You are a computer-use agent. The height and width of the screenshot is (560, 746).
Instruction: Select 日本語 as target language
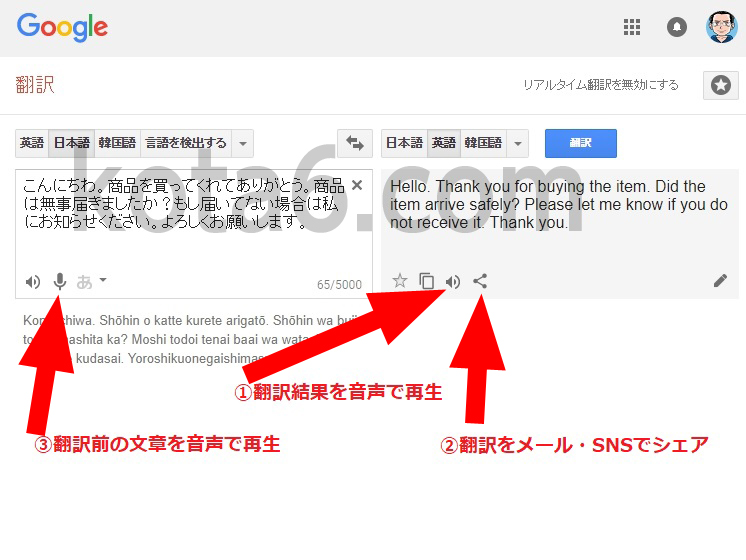[404, 143]
